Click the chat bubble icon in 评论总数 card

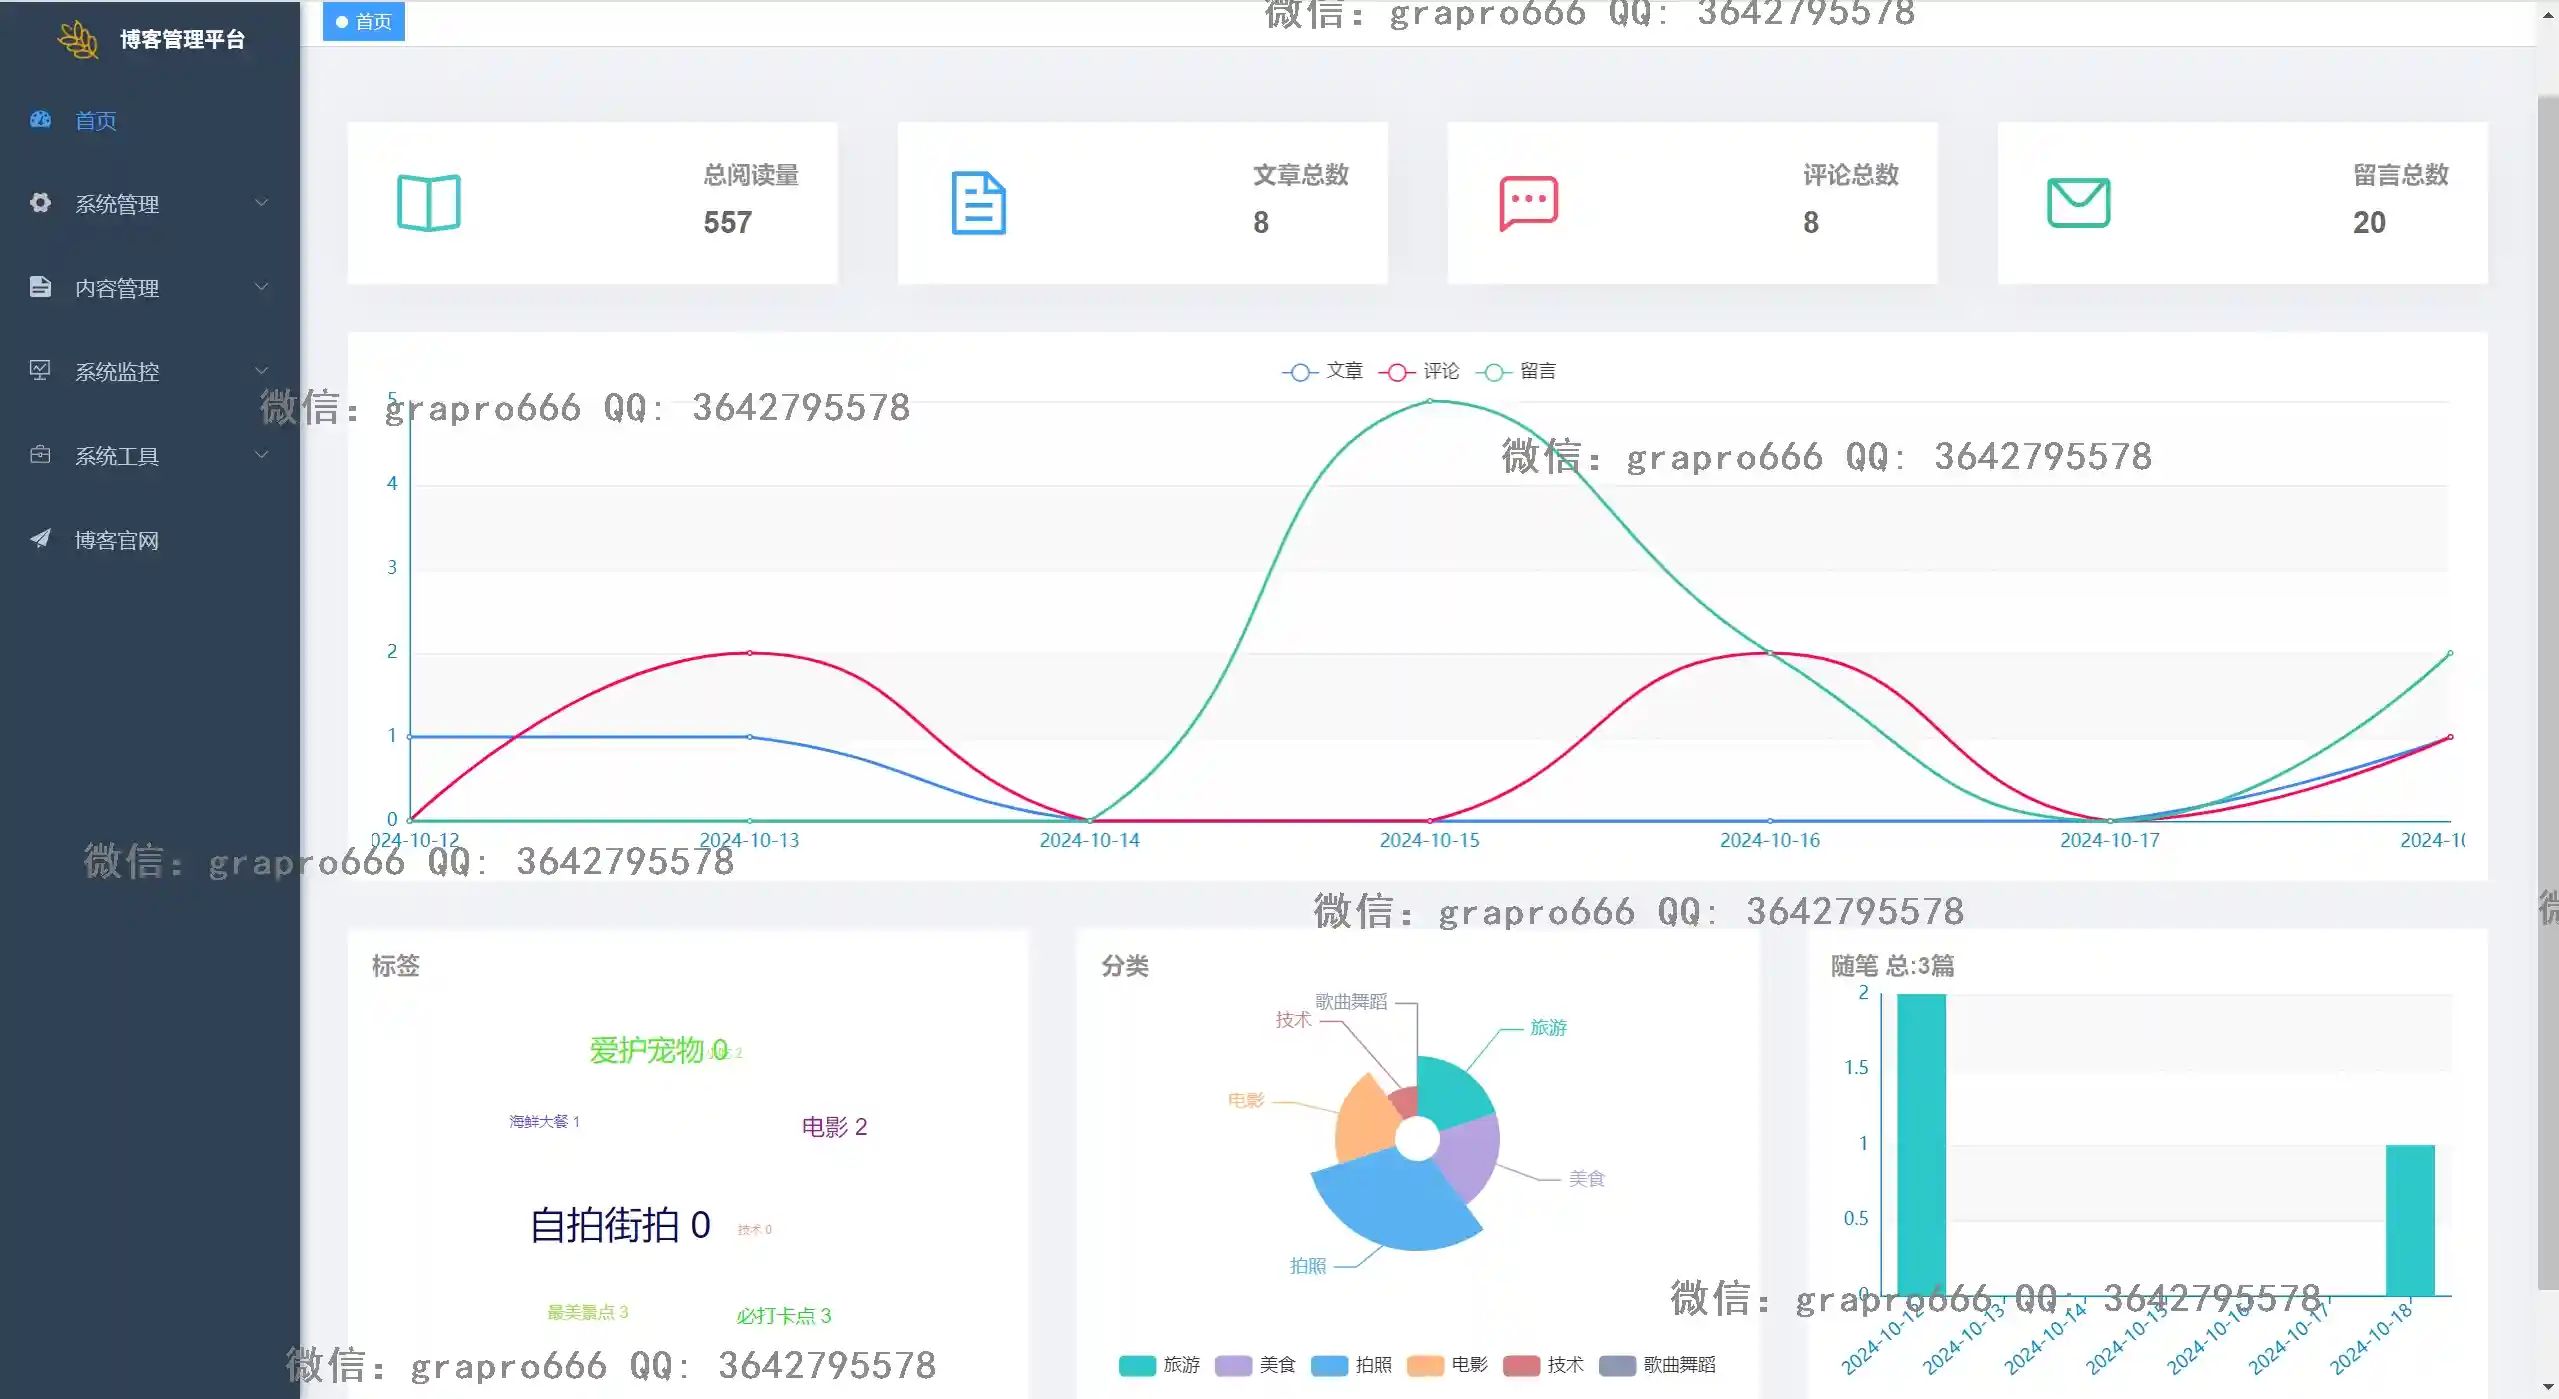click(x=1528, y=203)
